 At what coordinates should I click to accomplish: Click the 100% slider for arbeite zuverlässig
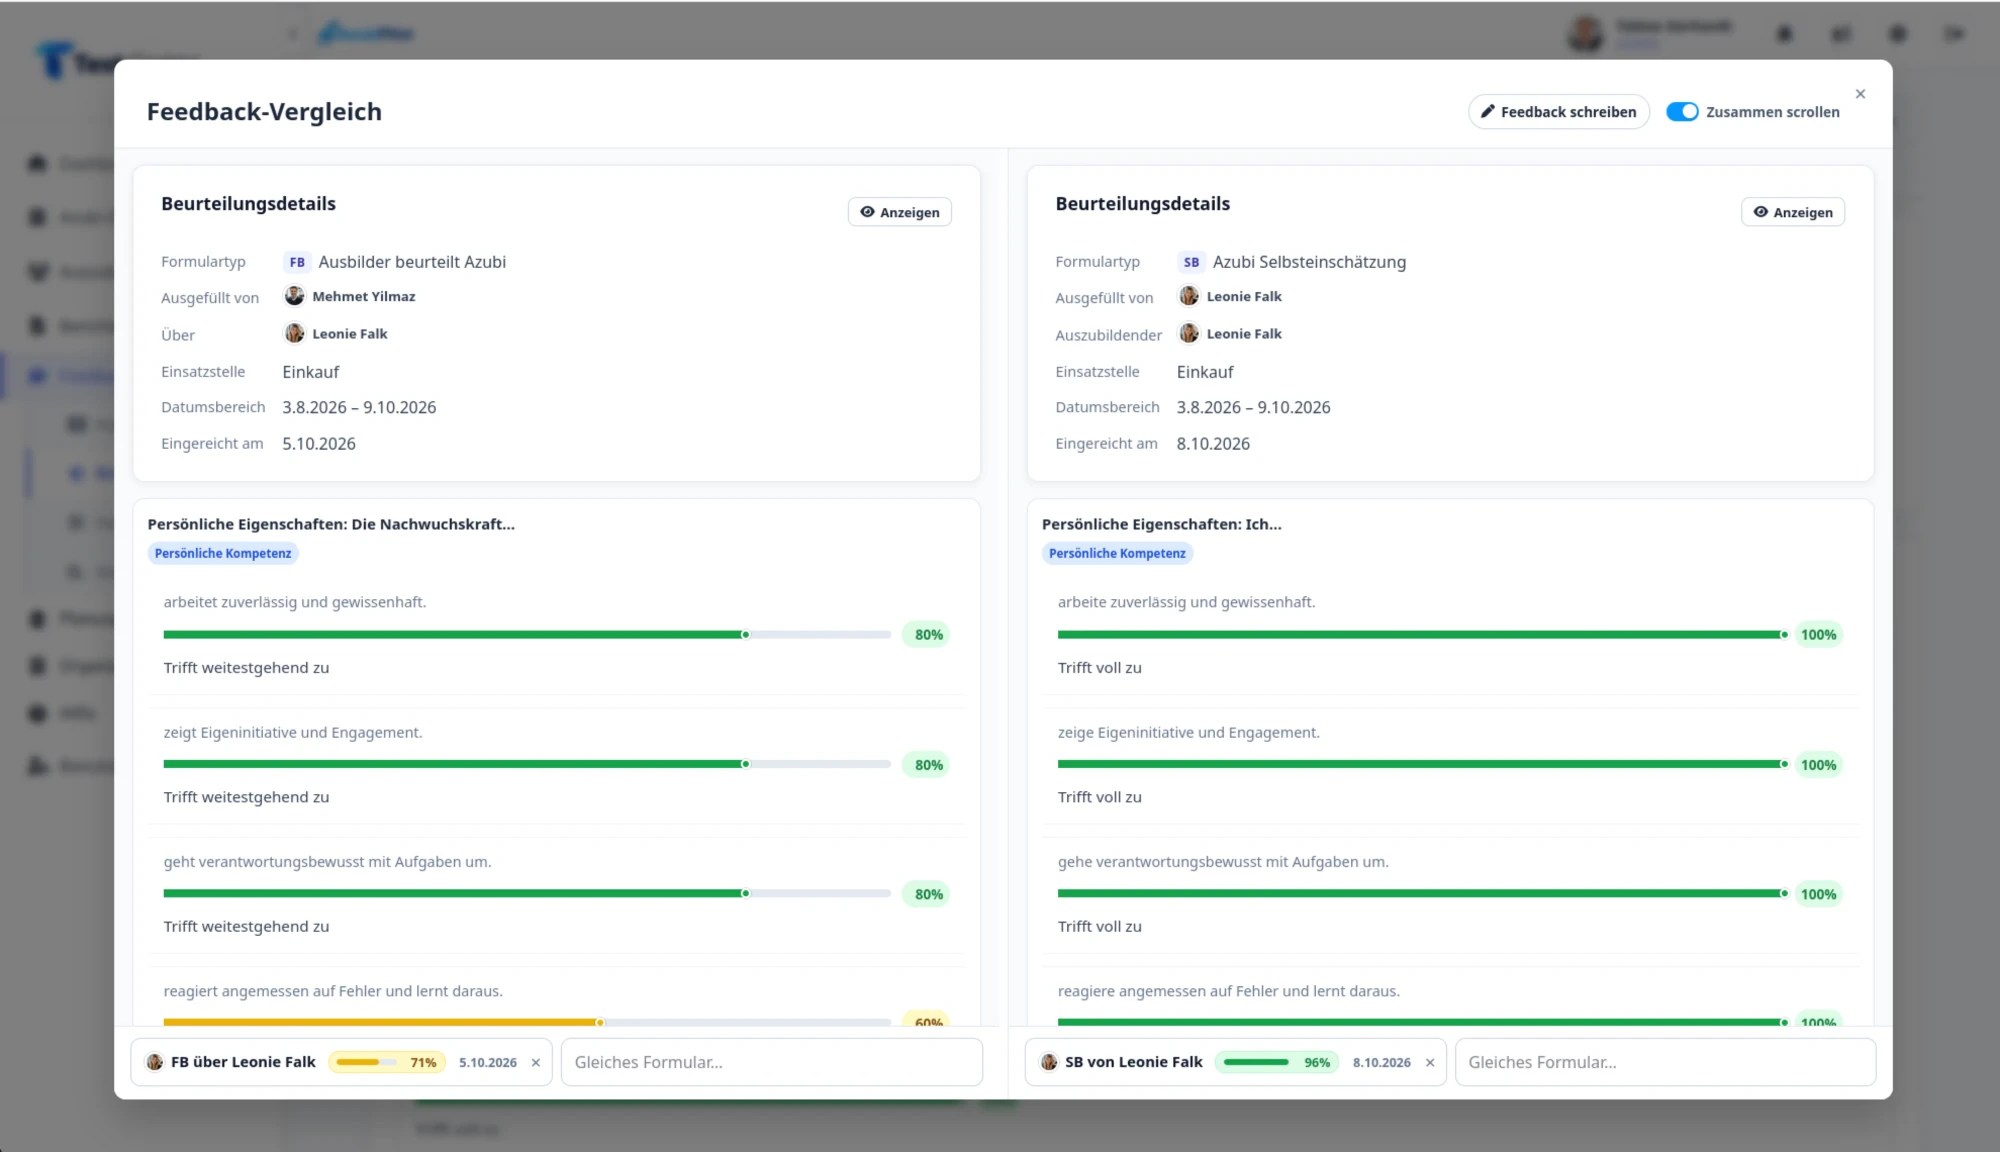click(1422, 635)
